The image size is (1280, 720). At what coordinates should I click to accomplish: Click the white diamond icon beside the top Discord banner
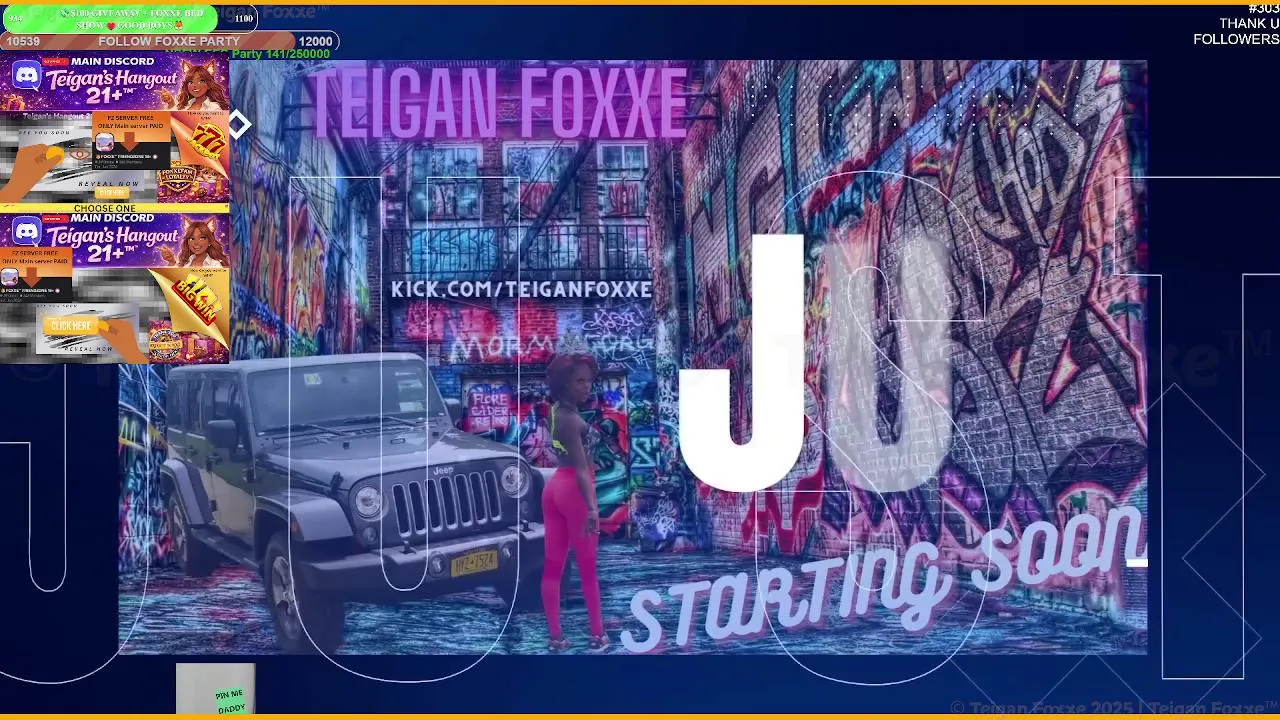[x=239, y=125]
